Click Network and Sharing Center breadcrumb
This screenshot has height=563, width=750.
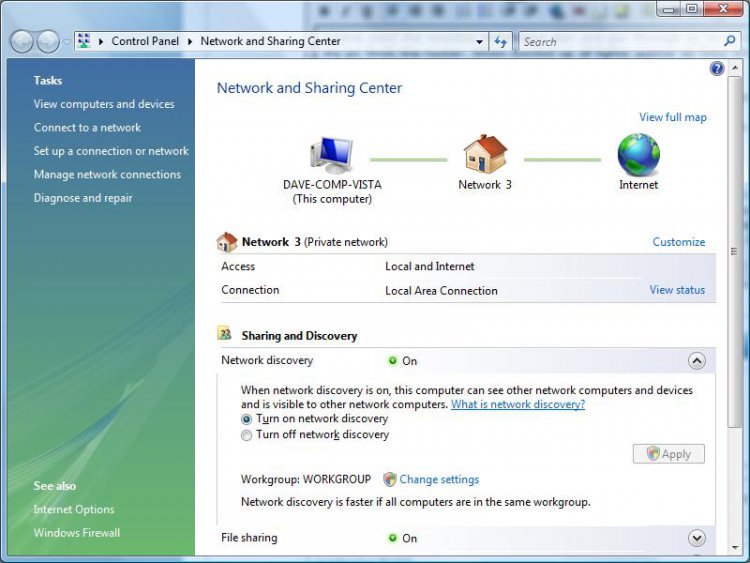click(x=270, y=41)
